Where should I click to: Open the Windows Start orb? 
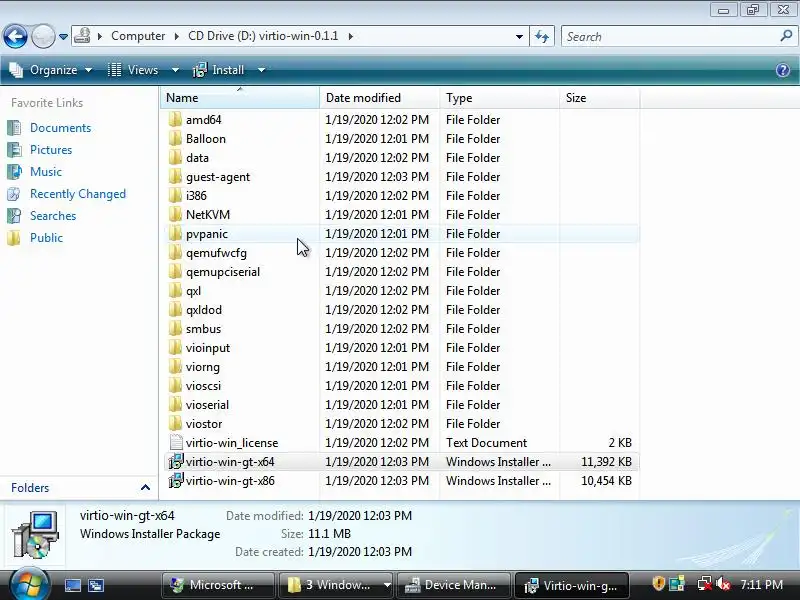29,584
